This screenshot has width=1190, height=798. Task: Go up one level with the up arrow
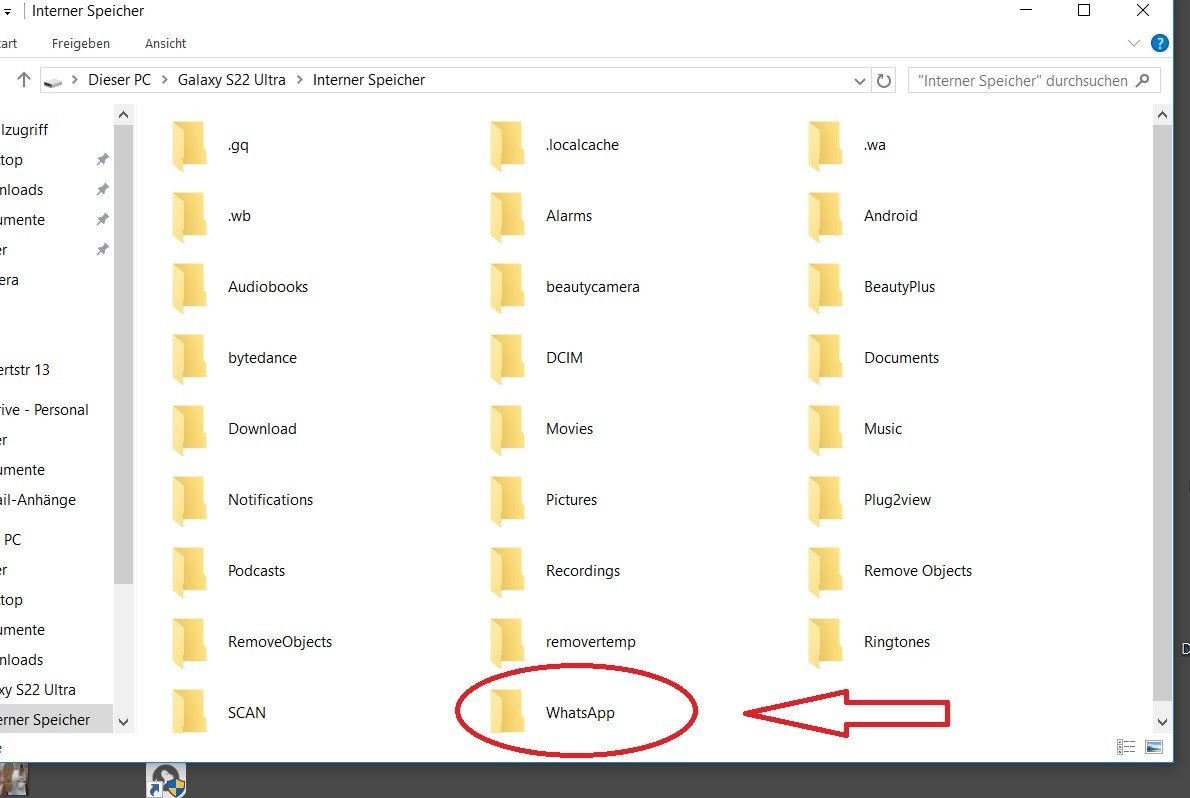tap(24, 80)
